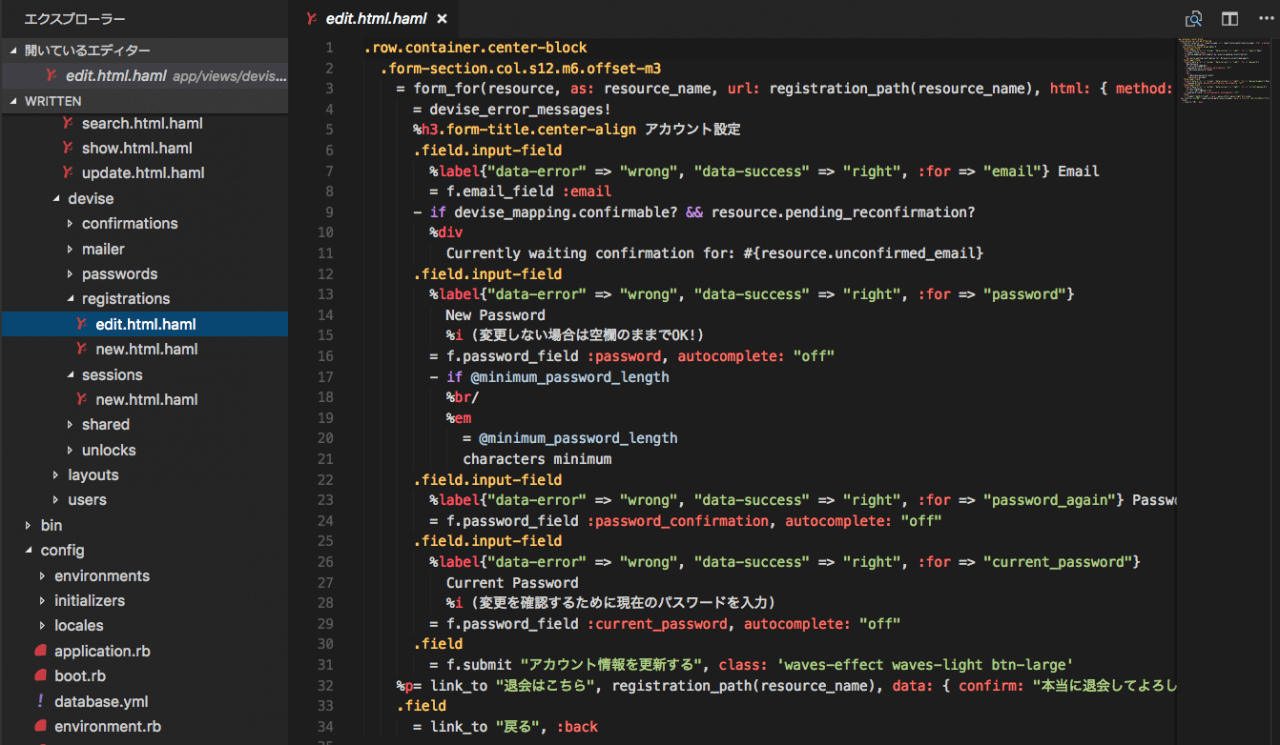Screen dimensions: 1280x745
Task: Collapse the registrations folder
Action: pos(71,299)
